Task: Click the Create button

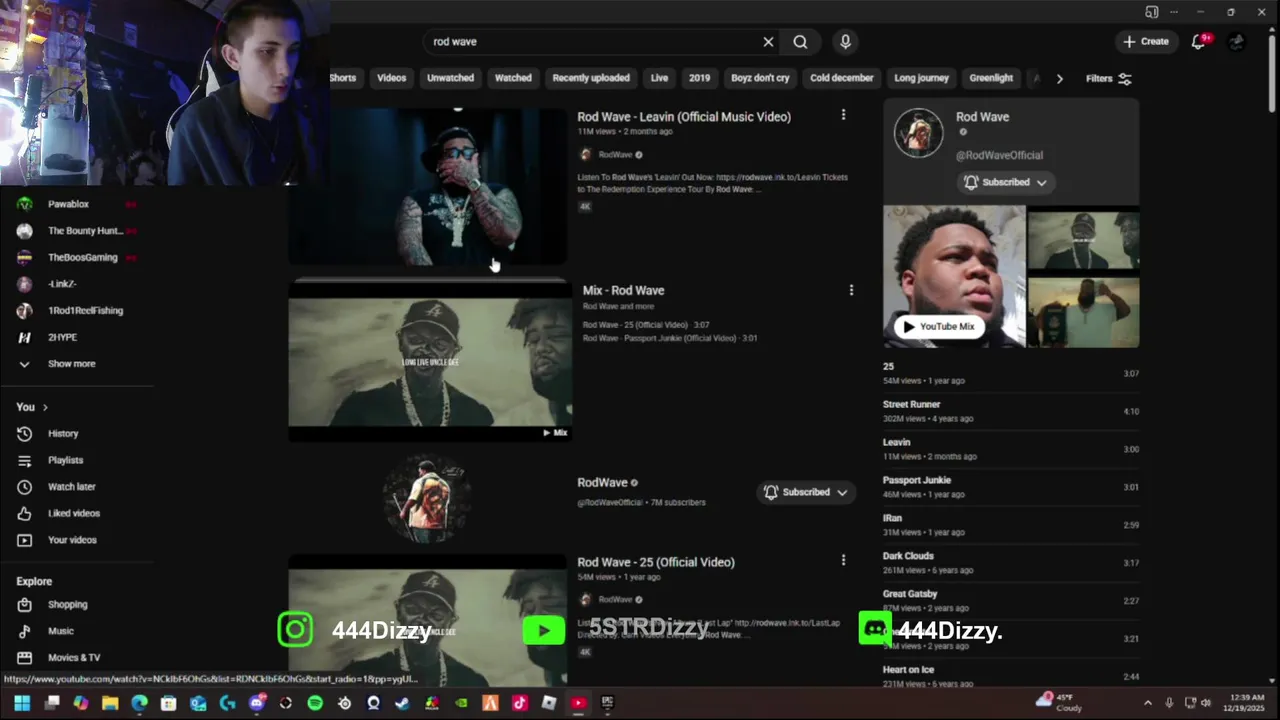Action: click(1145, 42)
